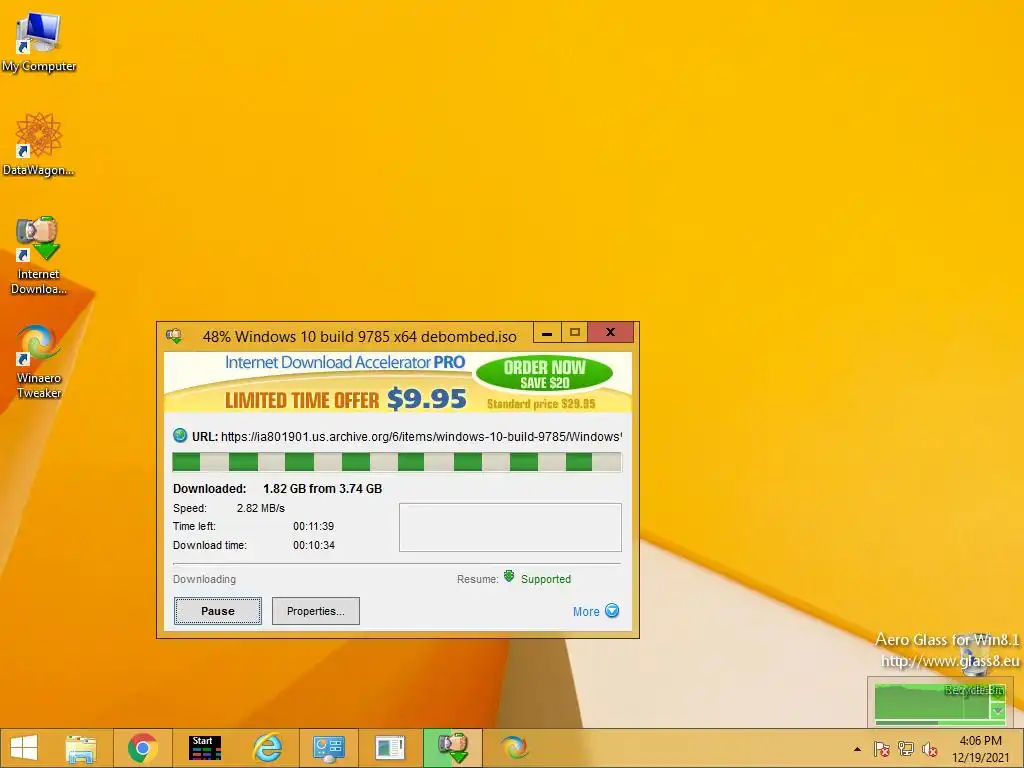Click the Supported resume status text
Screen dimensions: 1024x768
coord(546,579)
